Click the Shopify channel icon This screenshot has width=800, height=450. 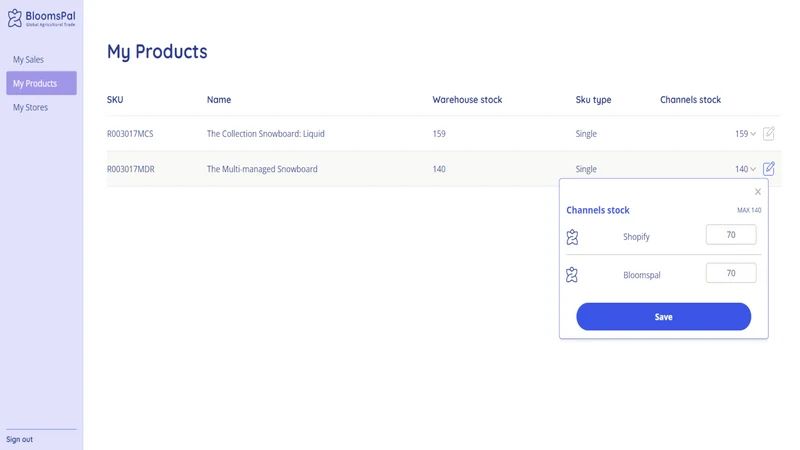(x=572, y=237)
